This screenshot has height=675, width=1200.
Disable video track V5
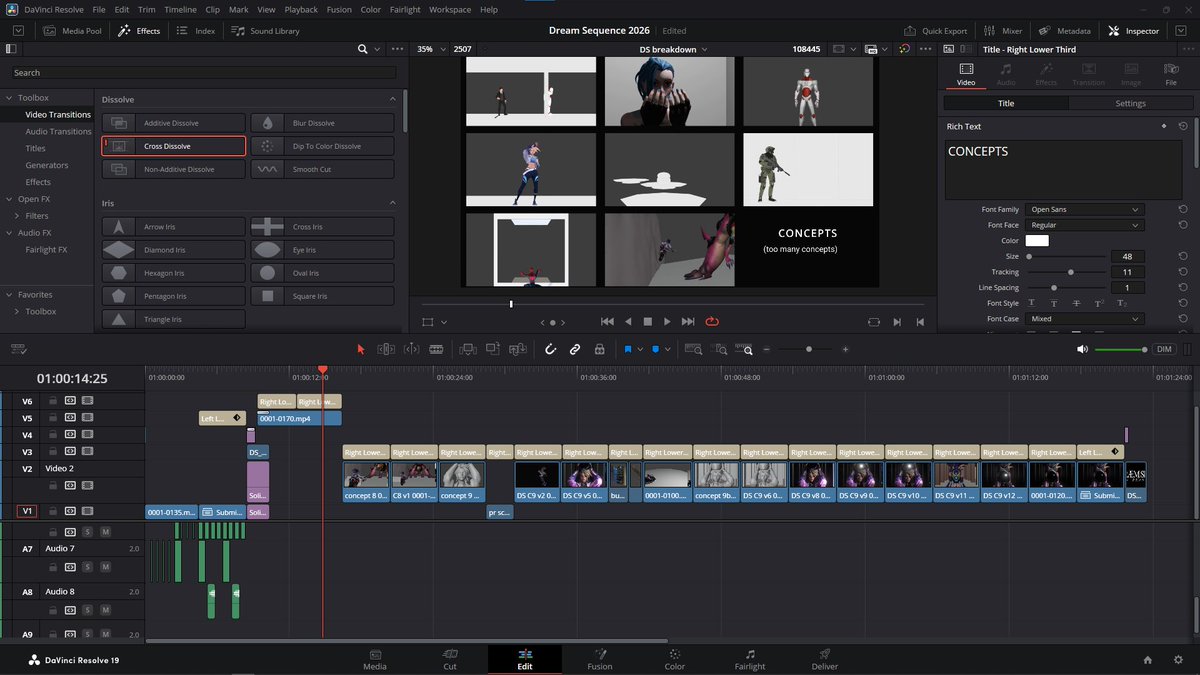point(87,417)
